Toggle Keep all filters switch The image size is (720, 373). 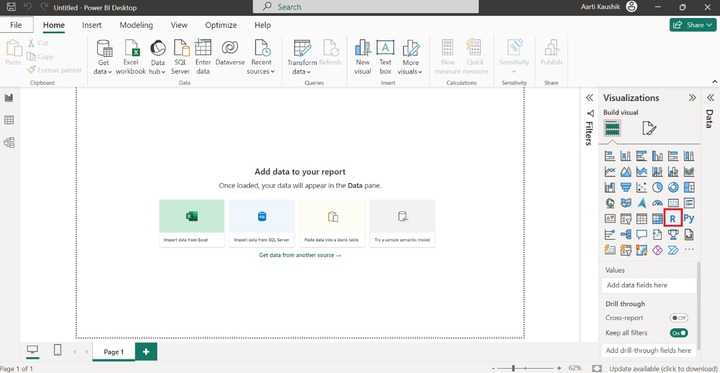pyautogui.click(x=679, y=333)
